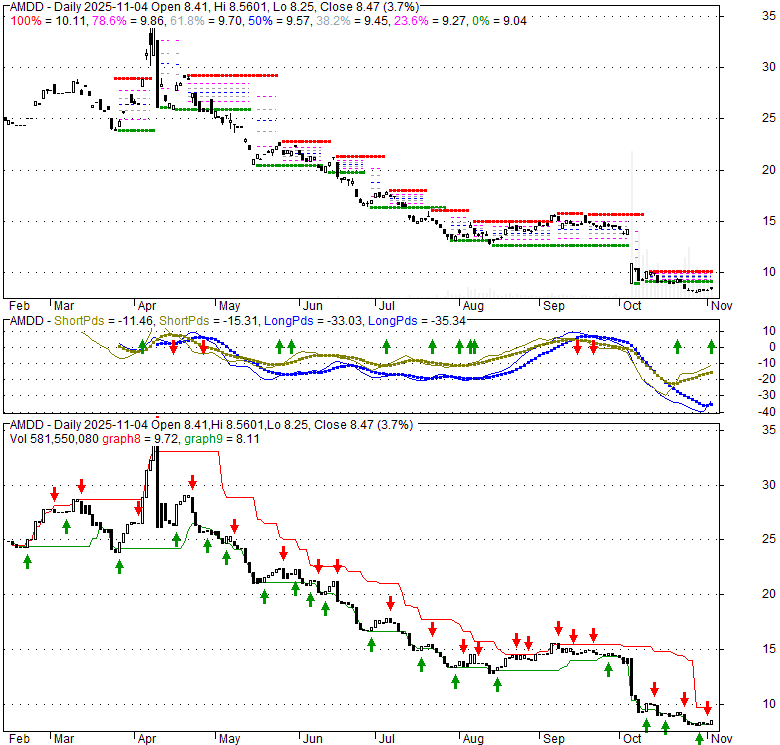Click the ShortPds value '-15.31'
780x745 pixels.
(240, 321)
